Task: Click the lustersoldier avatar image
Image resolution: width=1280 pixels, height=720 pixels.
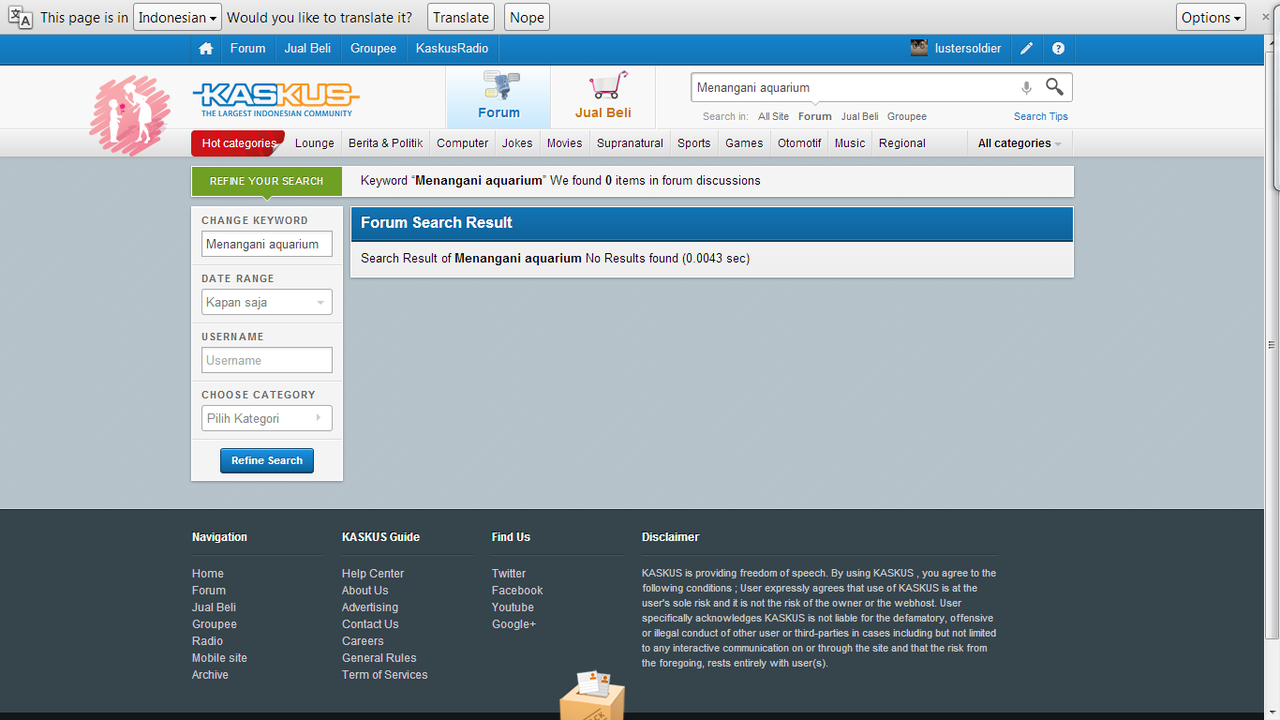Action: click(919, 48)
